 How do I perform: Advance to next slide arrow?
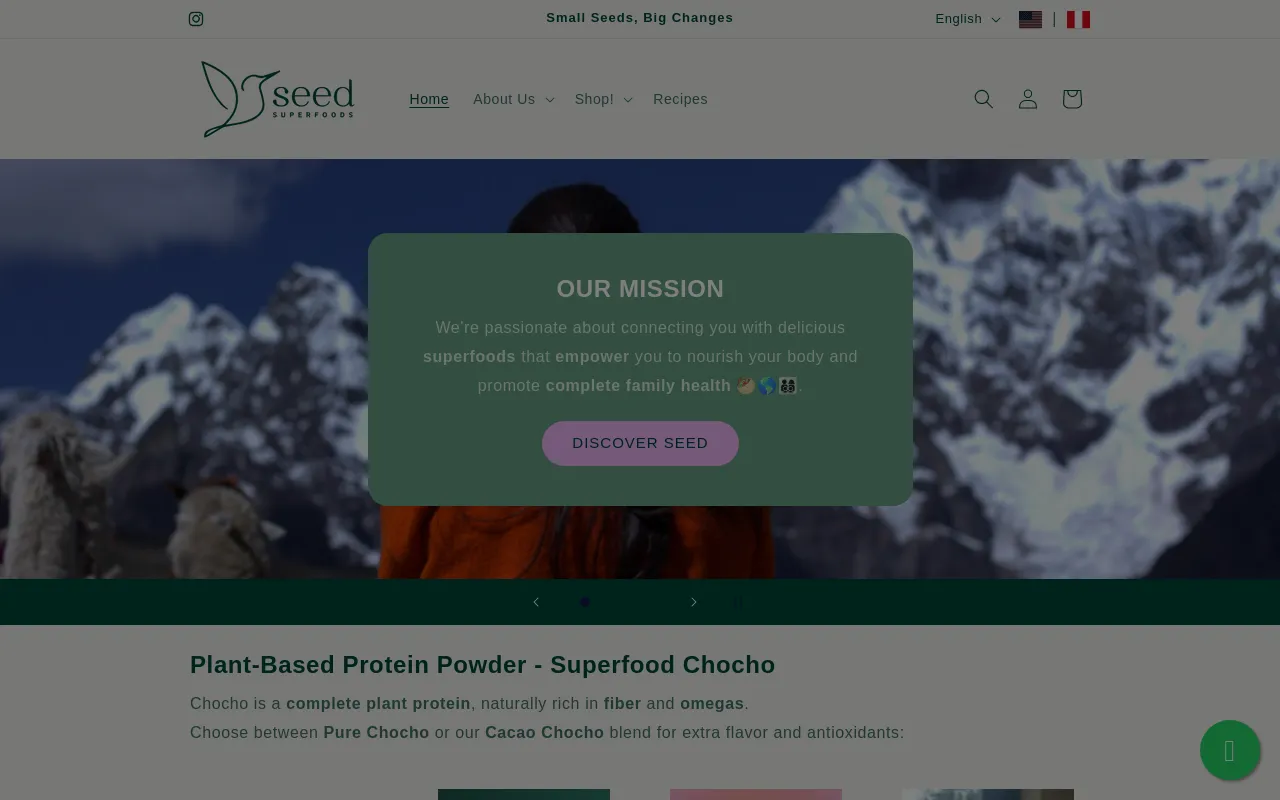click(693, 602)
